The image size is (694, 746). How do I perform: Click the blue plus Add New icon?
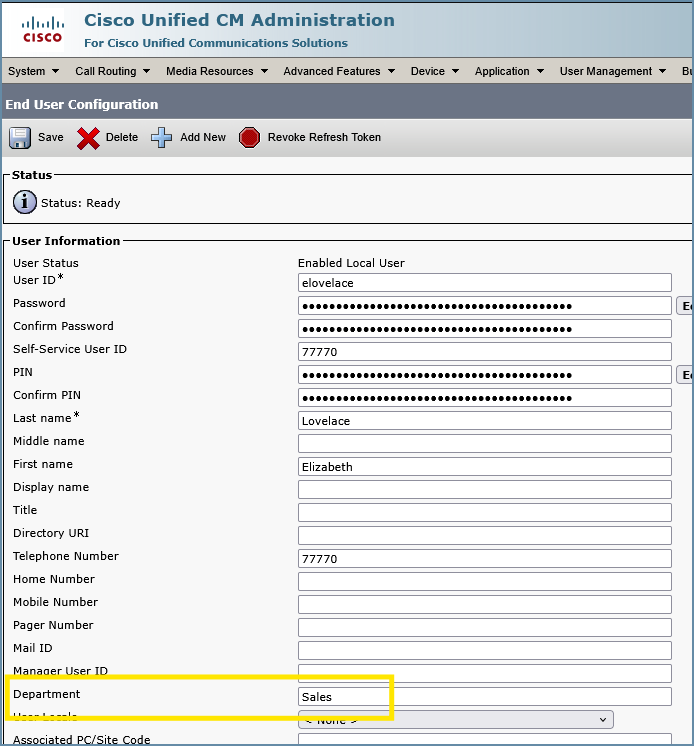pos(162,137)
